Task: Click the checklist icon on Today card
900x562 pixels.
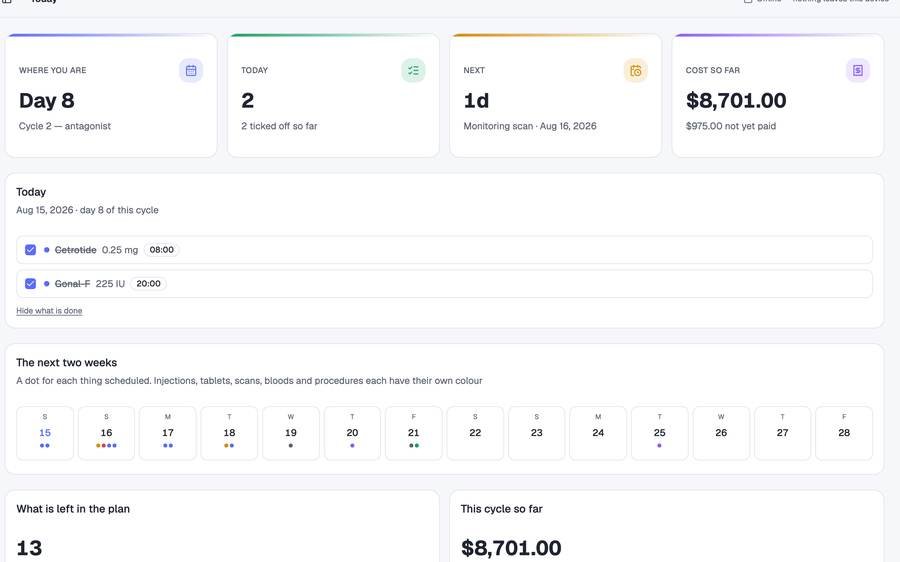Action: 413,71
